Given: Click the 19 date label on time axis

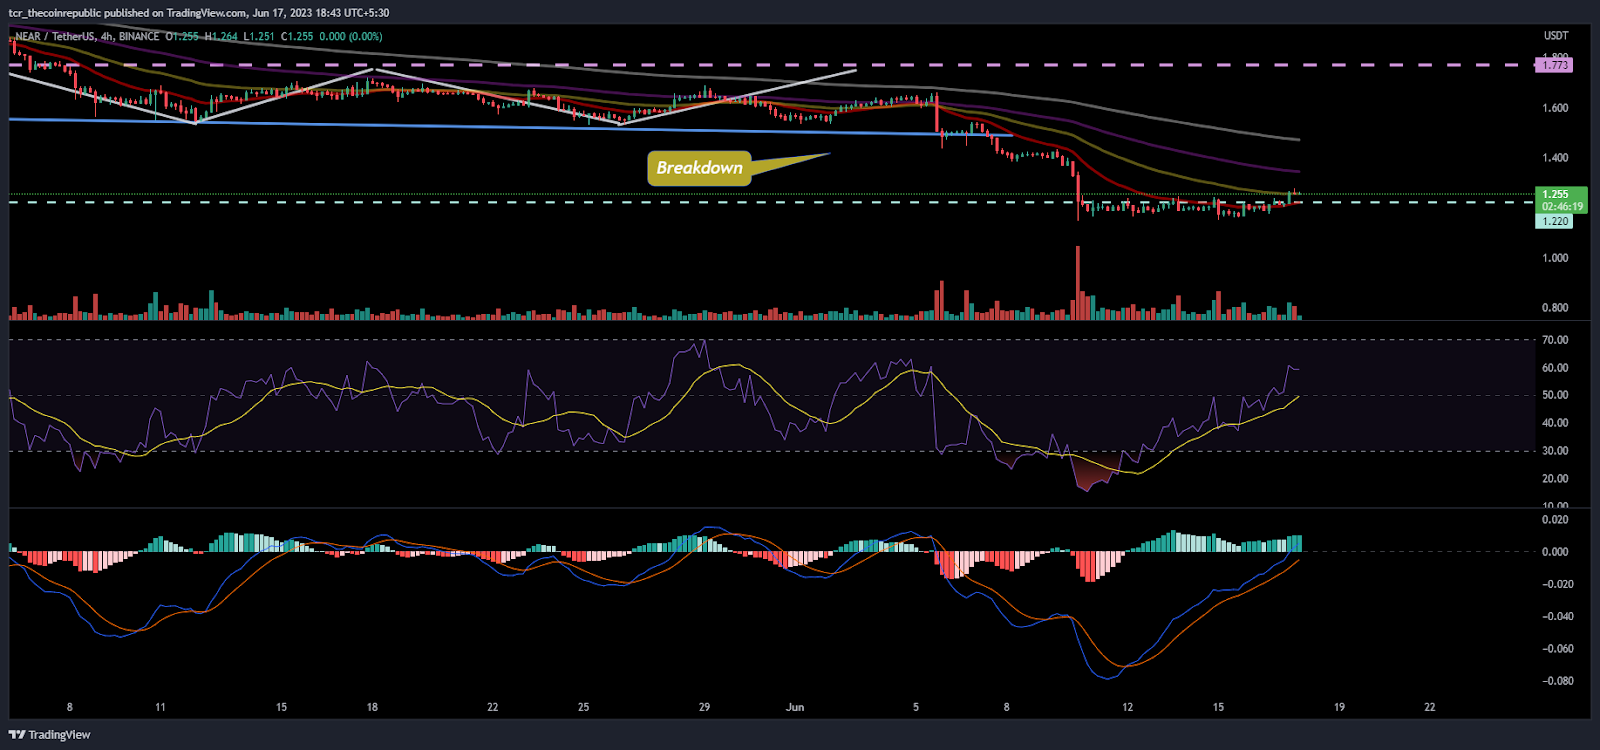Looking at the screenshot, I should pyautogui.click(x=1339, y=707).
